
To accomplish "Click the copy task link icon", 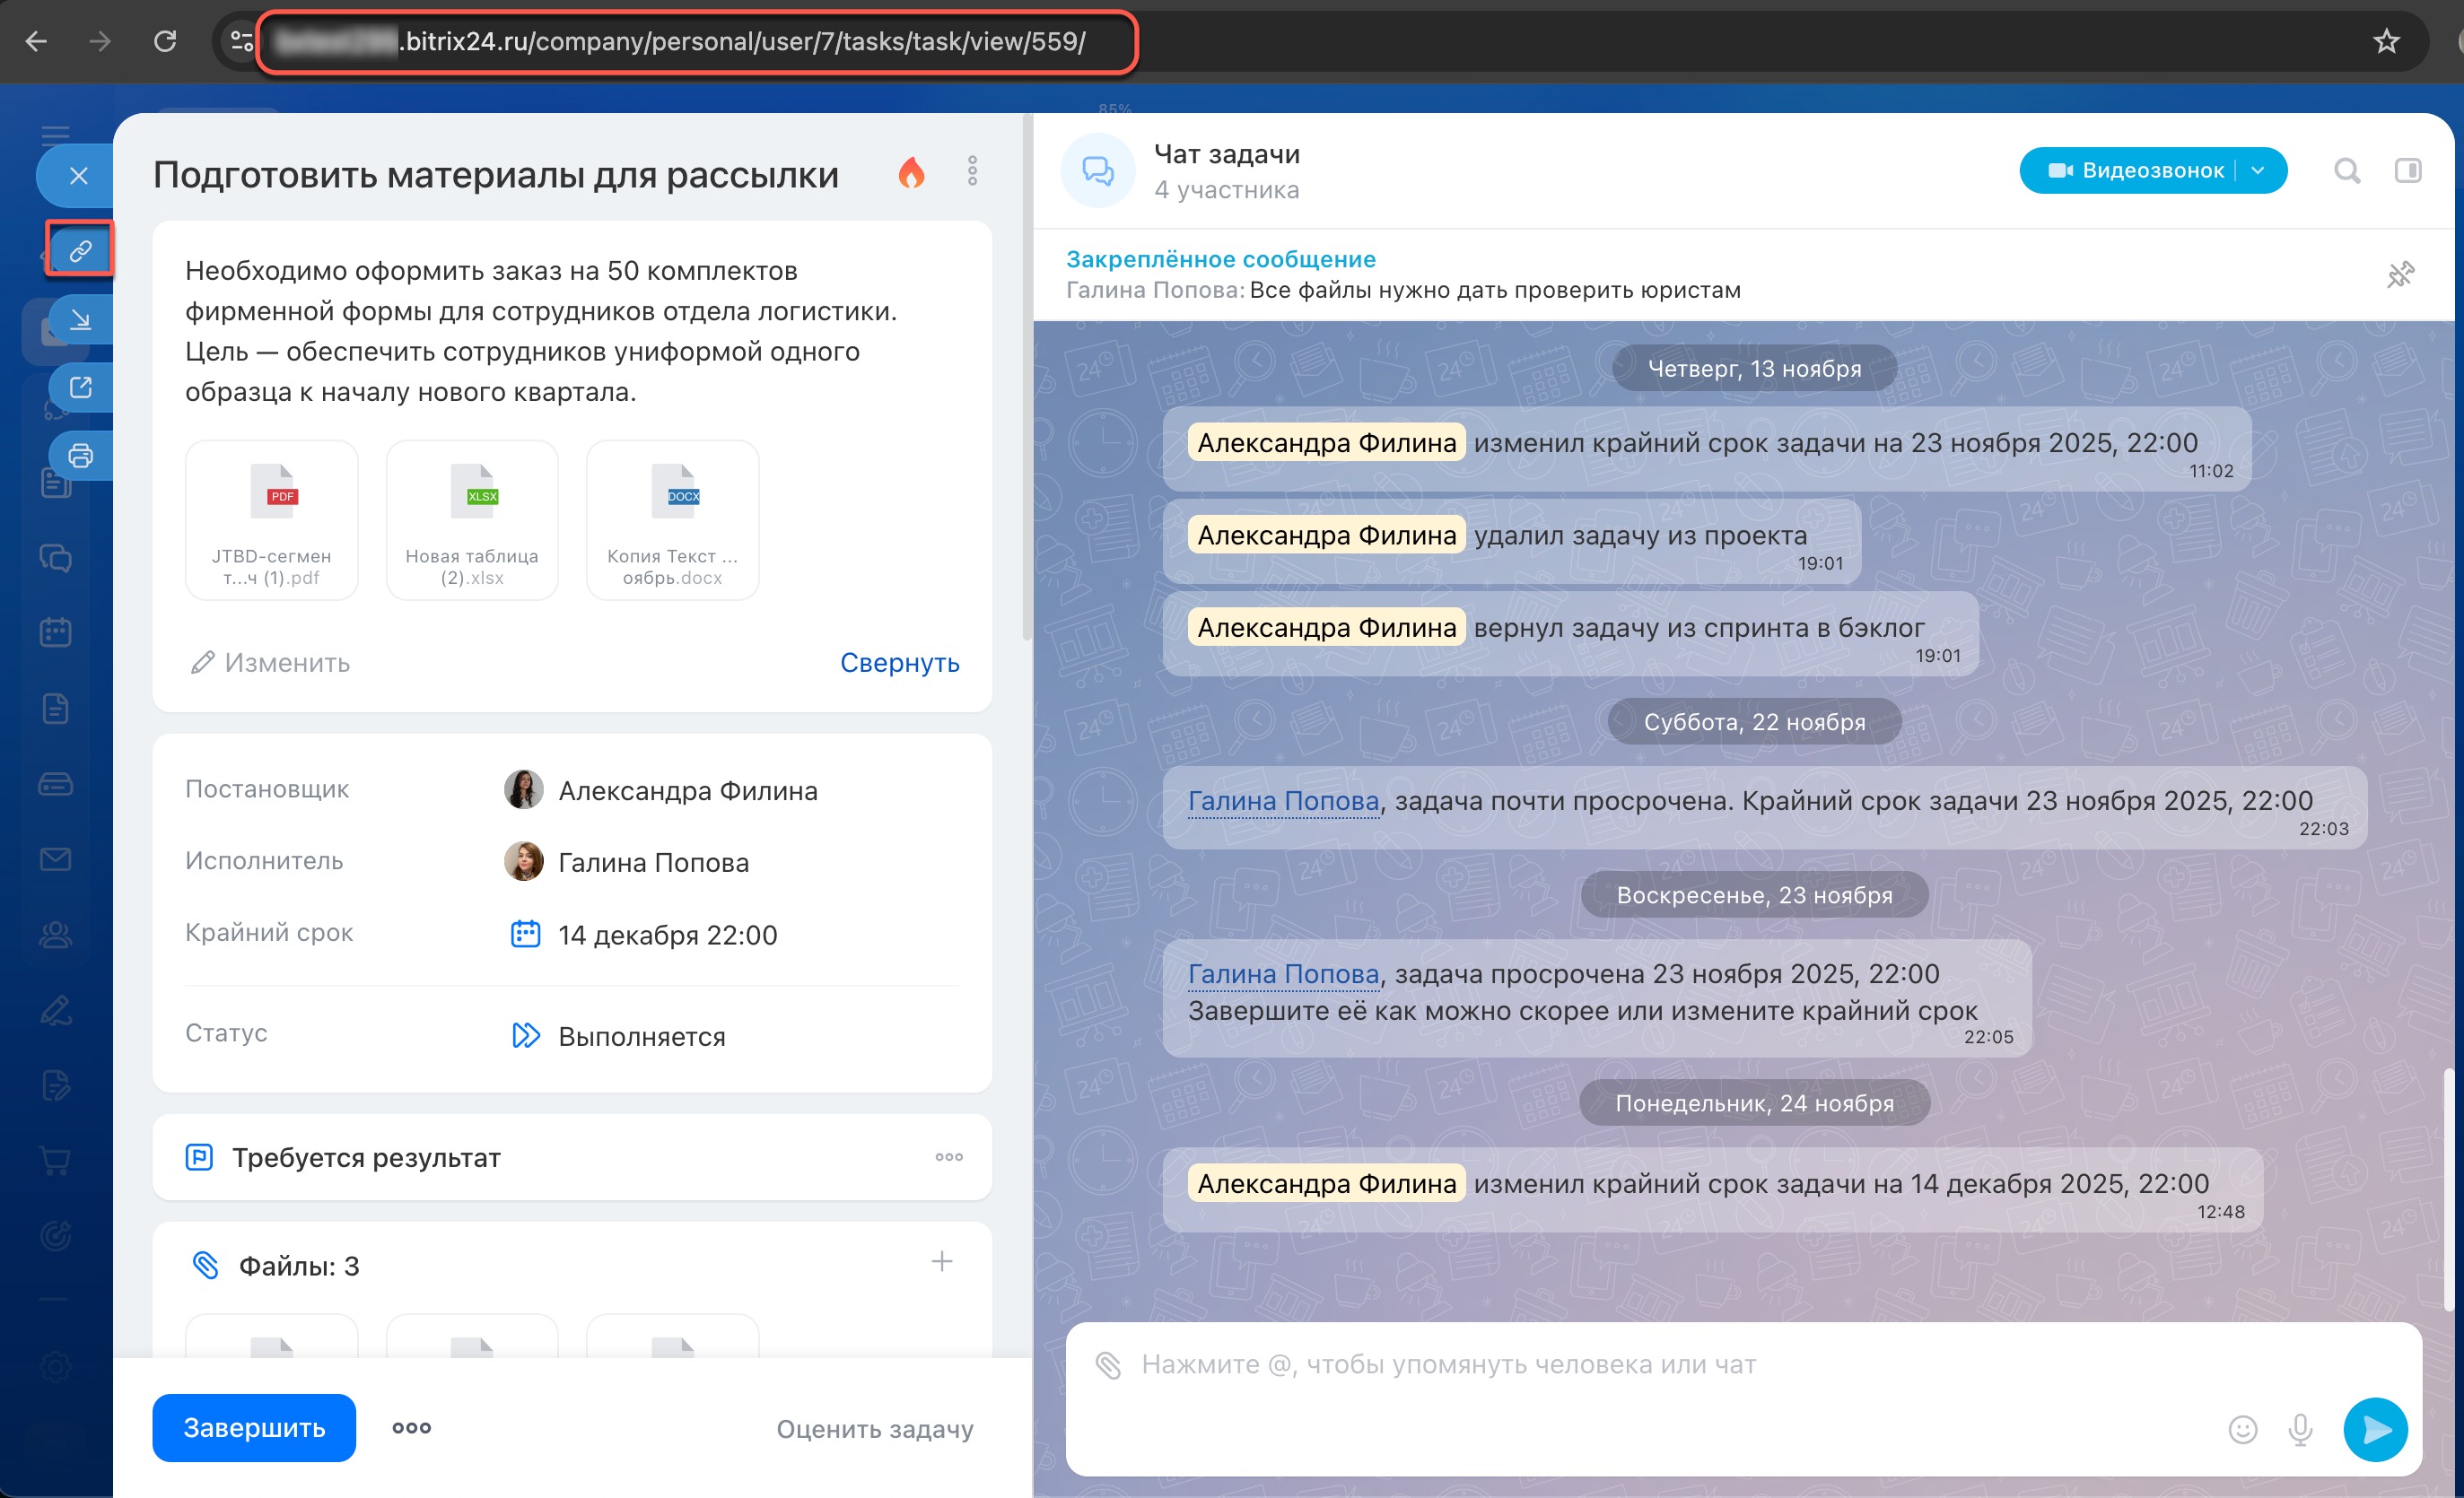I will coord(80,250).
